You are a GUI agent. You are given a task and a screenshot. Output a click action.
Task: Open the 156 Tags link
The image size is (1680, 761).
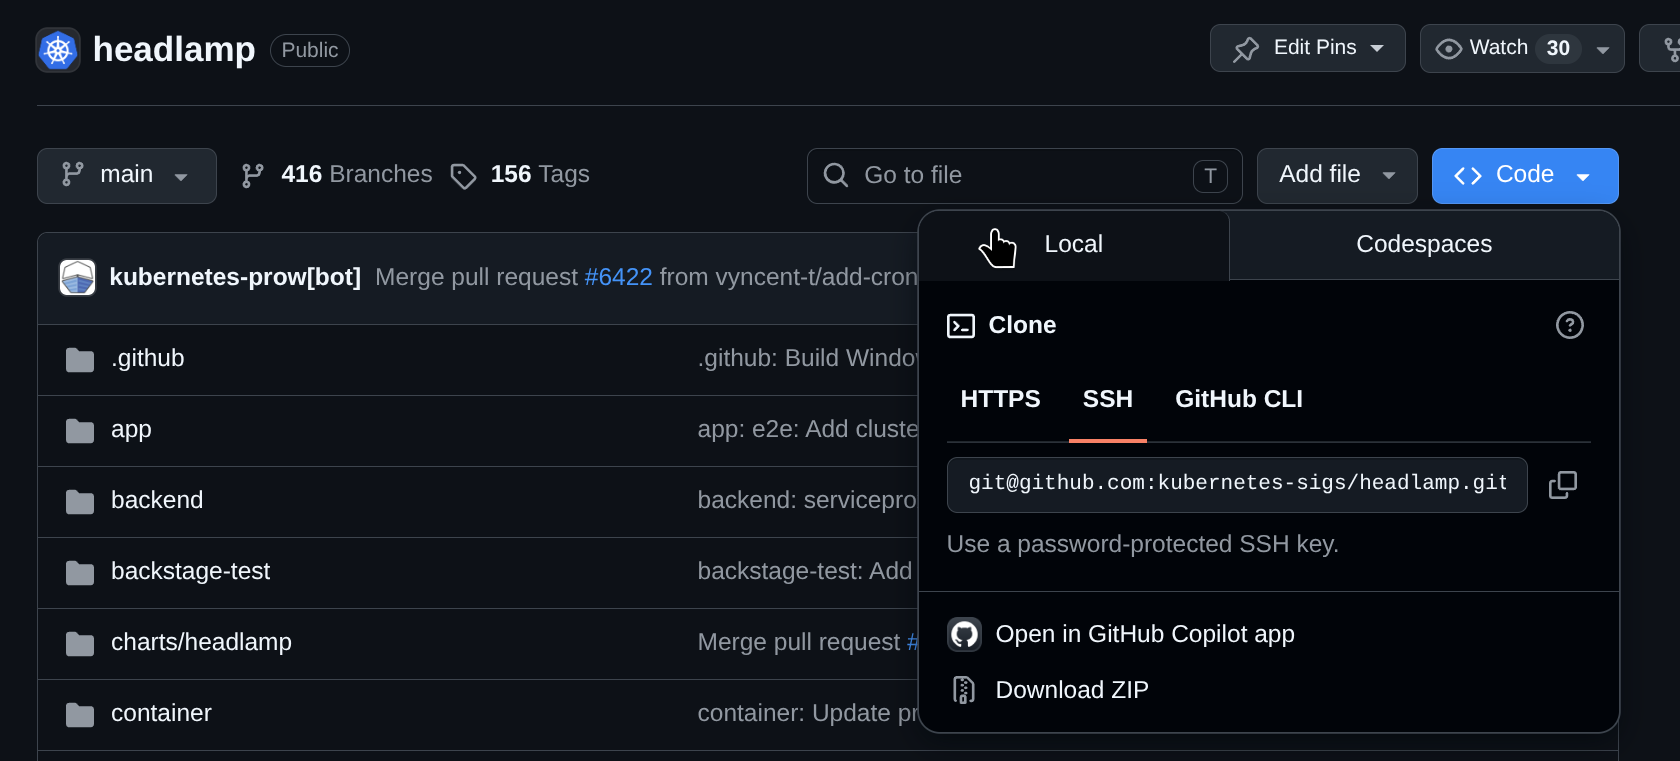(520, 175)
